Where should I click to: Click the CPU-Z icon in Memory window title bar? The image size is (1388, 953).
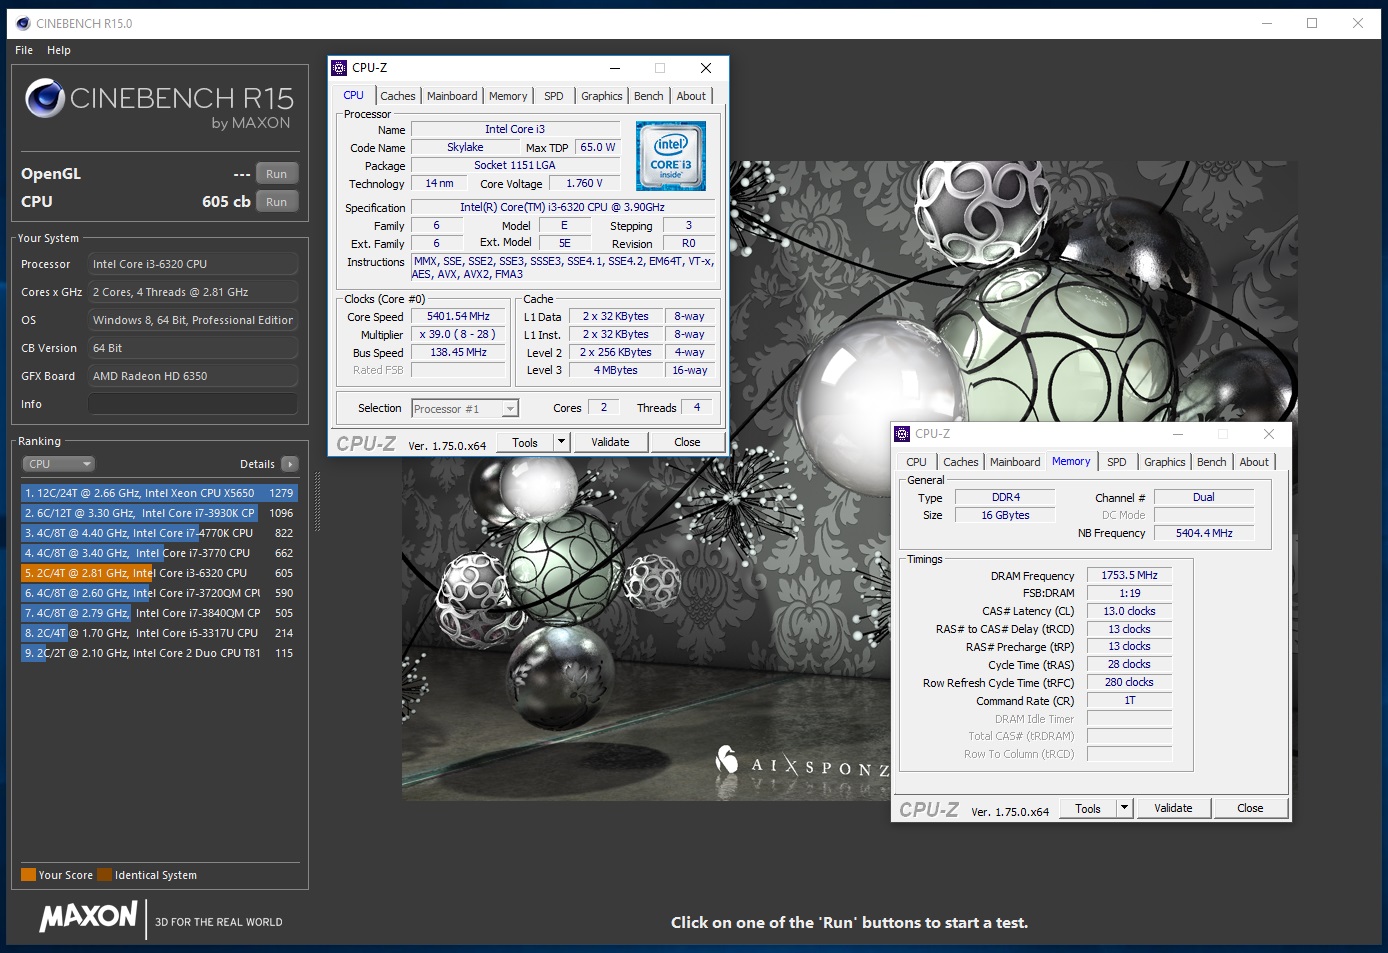(x=902, y=434)
